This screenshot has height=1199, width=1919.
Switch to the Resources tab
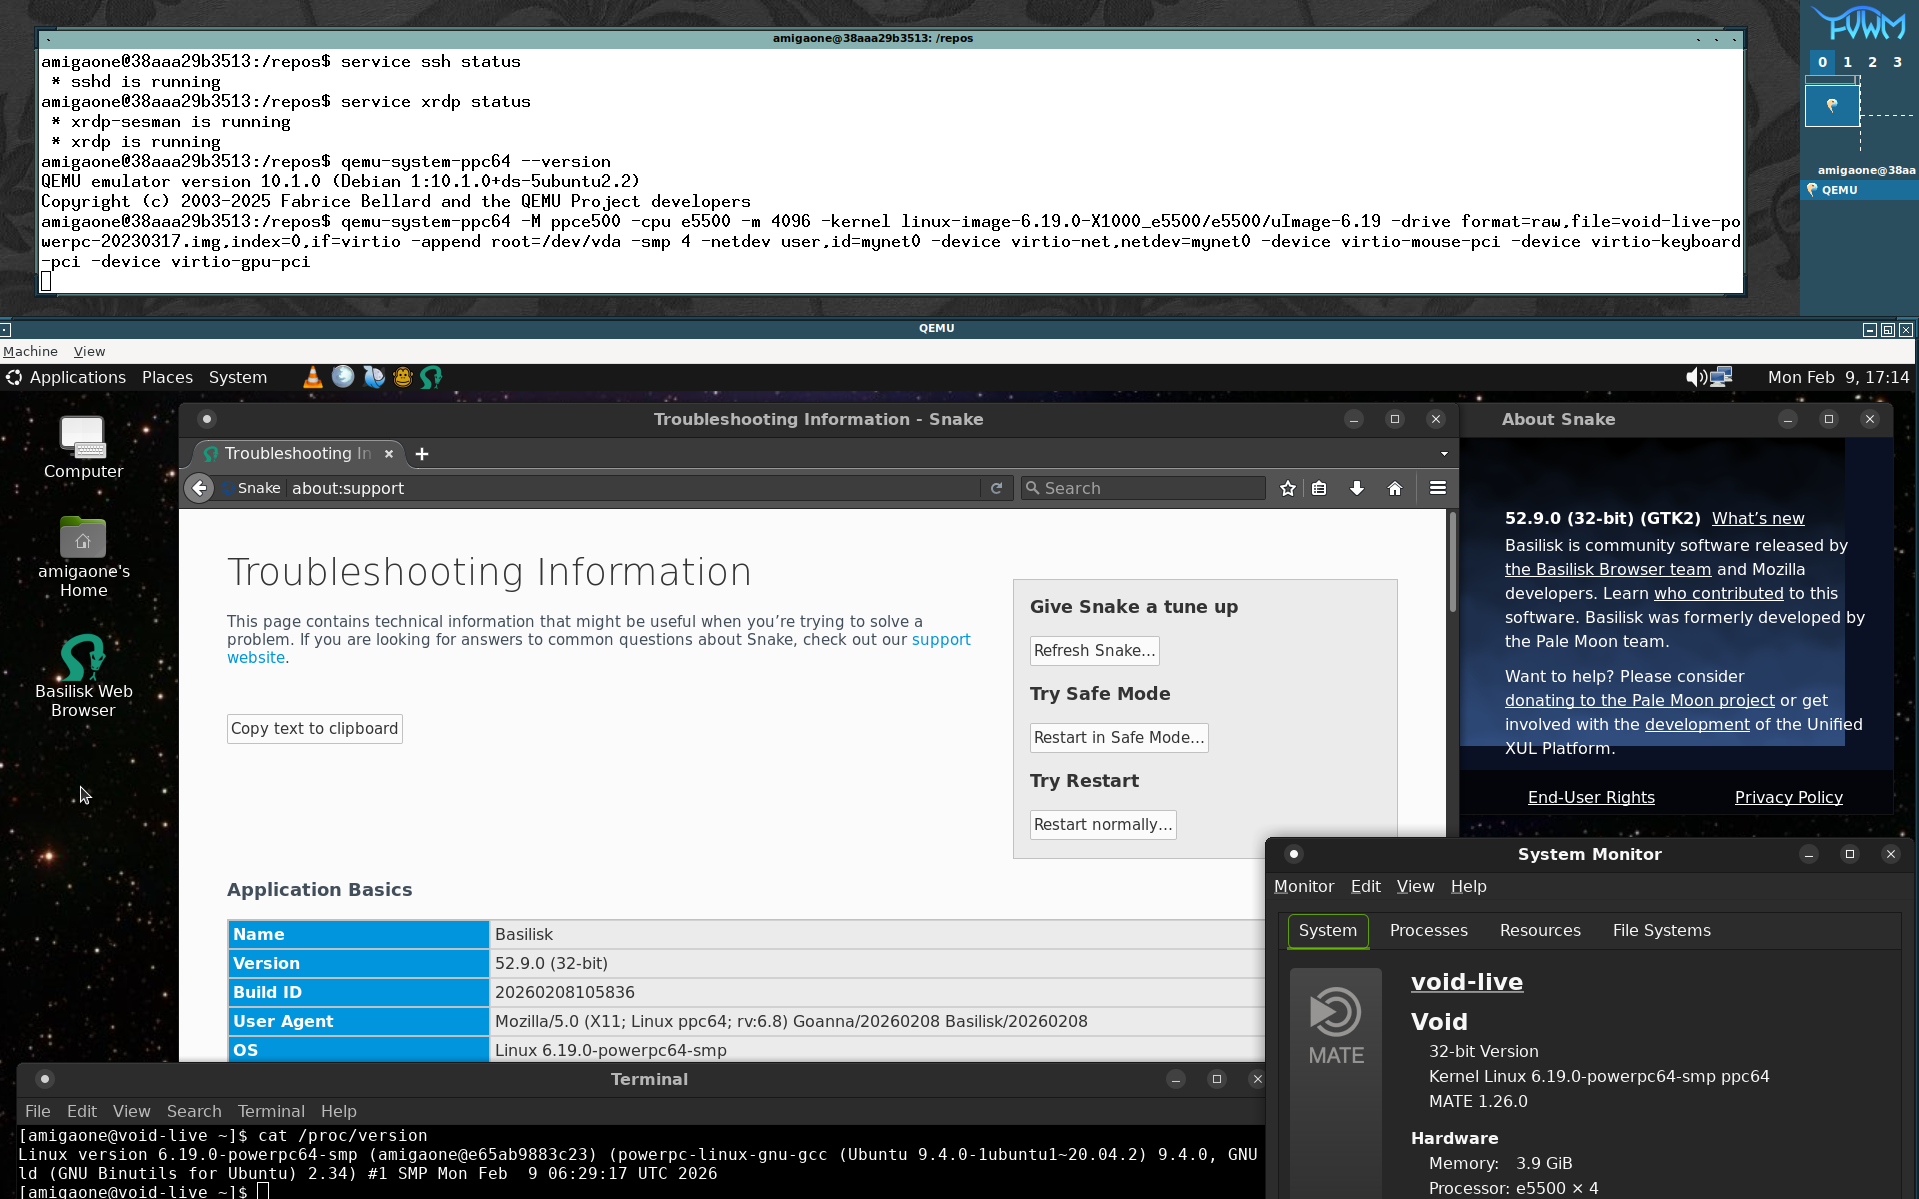click(1540, 930)
